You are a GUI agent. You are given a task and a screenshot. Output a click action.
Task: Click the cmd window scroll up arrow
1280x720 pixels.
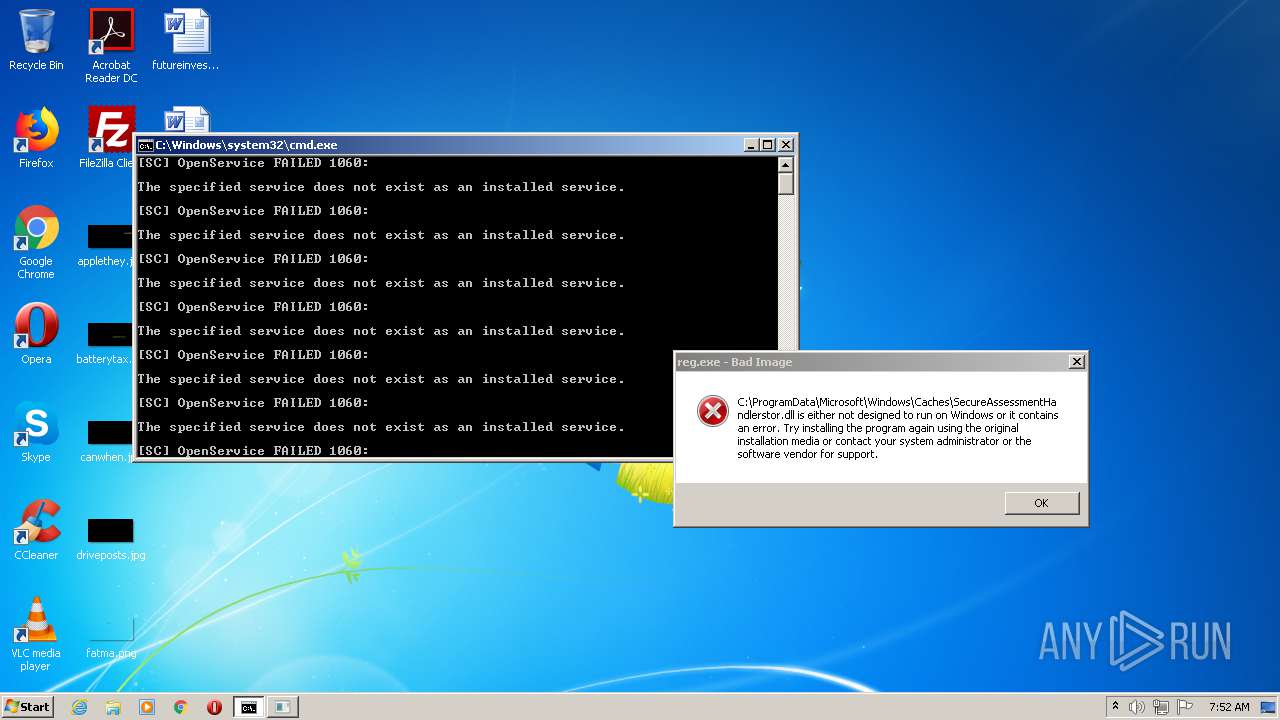click(x=786, y=165)
